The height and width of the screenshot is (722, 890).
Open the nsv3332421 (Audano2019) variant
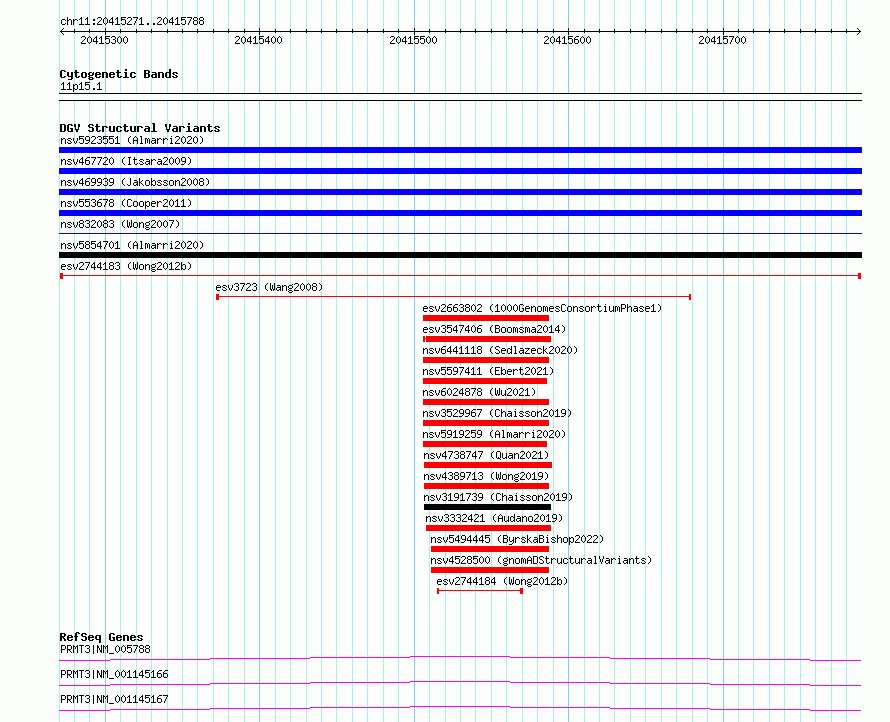494,518
